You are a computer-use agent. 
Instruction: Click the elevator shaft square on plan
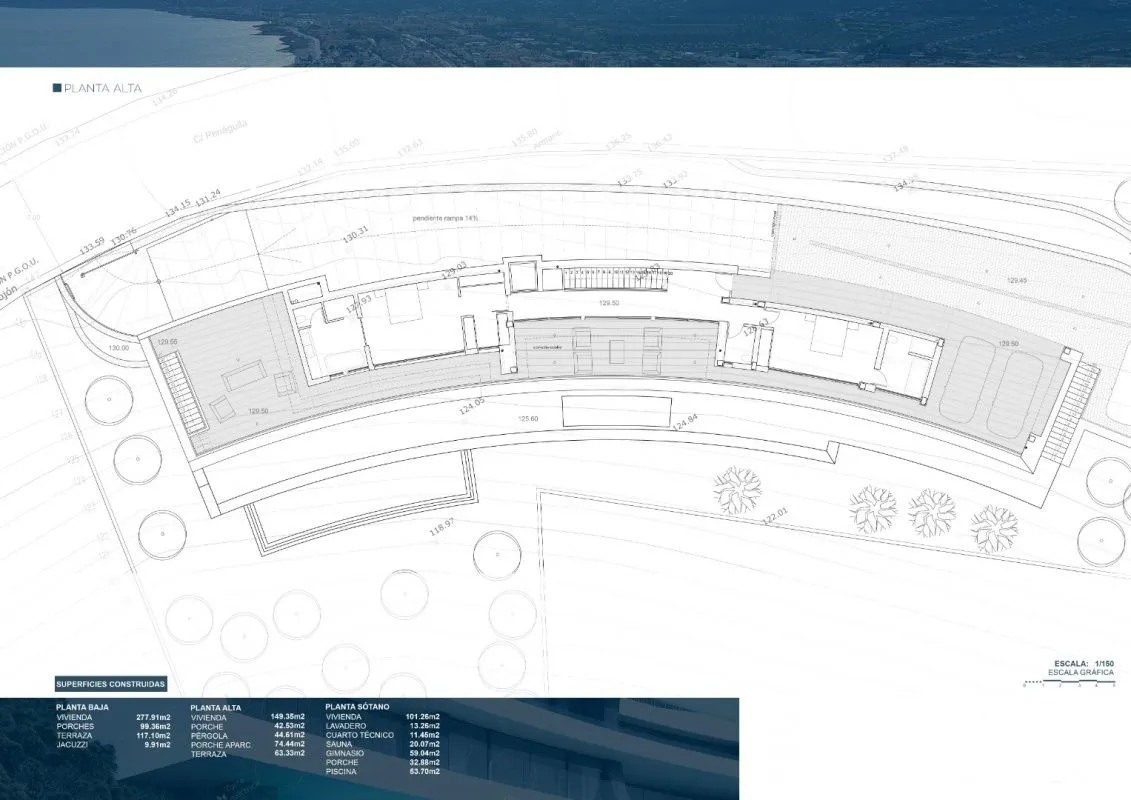[521, 276]
